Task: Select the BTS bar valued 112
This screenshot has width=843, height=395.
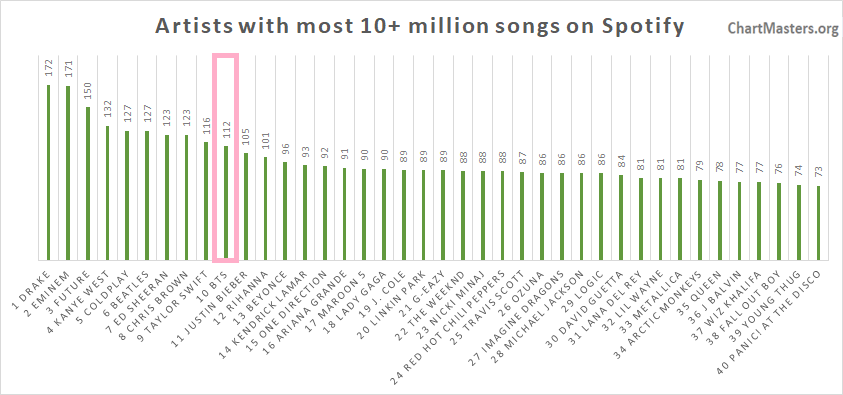Action: click(x=226, y=203)
